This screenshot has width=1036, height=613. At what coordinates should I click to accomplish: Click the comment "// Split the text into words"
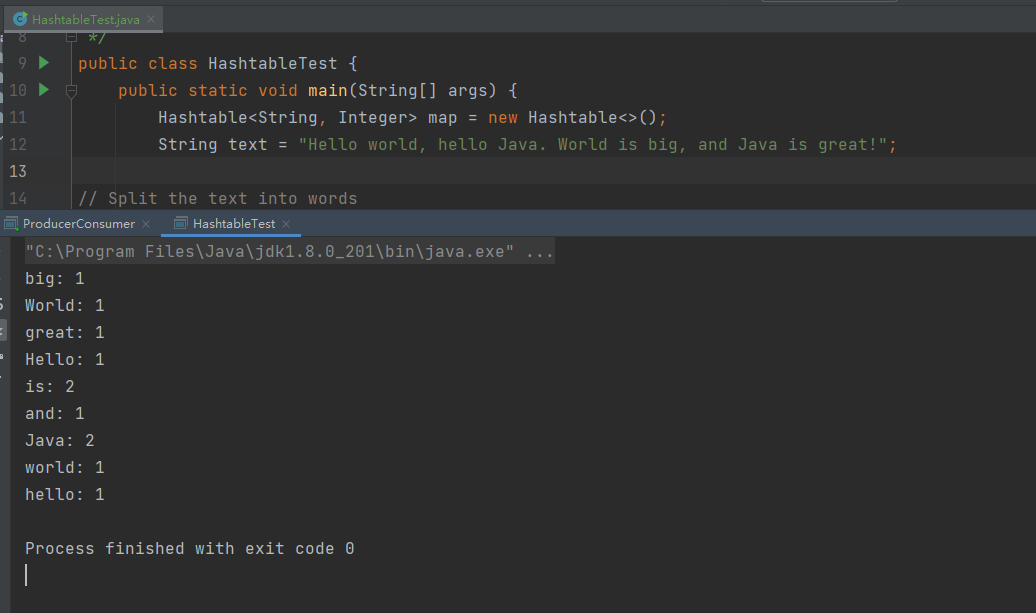(x=217, y=198)
